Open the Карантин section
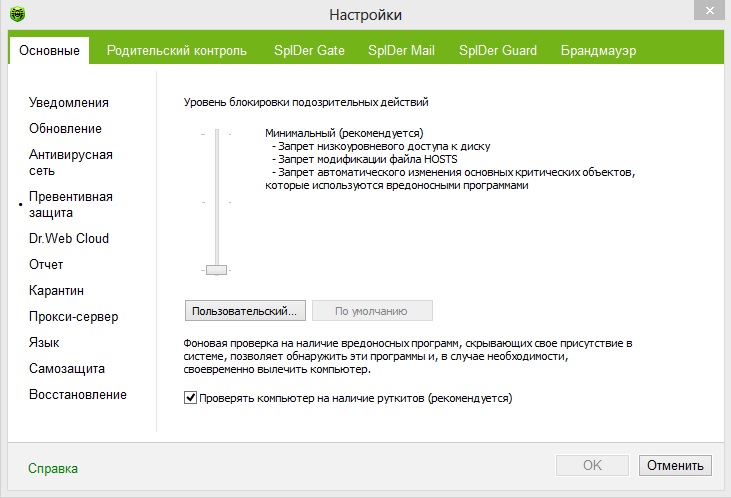This screenshot has width=731, height=498. (56, 290)
